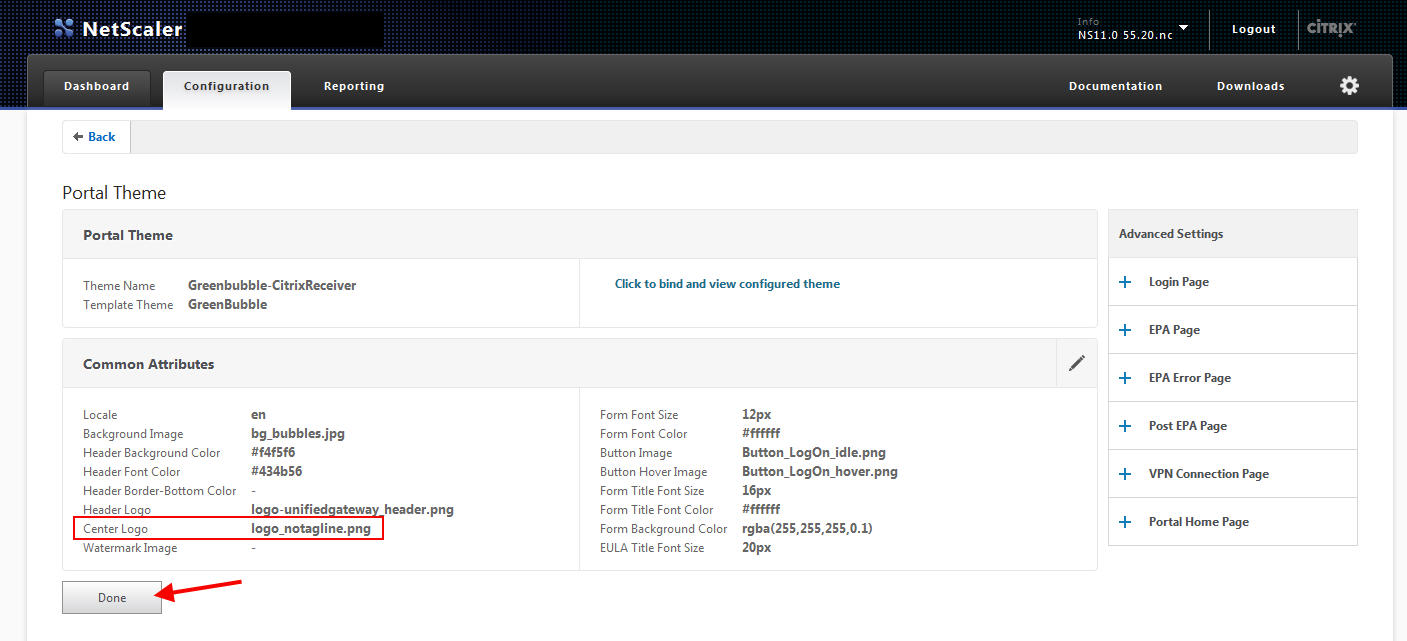Open the Downloads page
This screenshot has height=641, width=1407.
tap(1250, 87)
